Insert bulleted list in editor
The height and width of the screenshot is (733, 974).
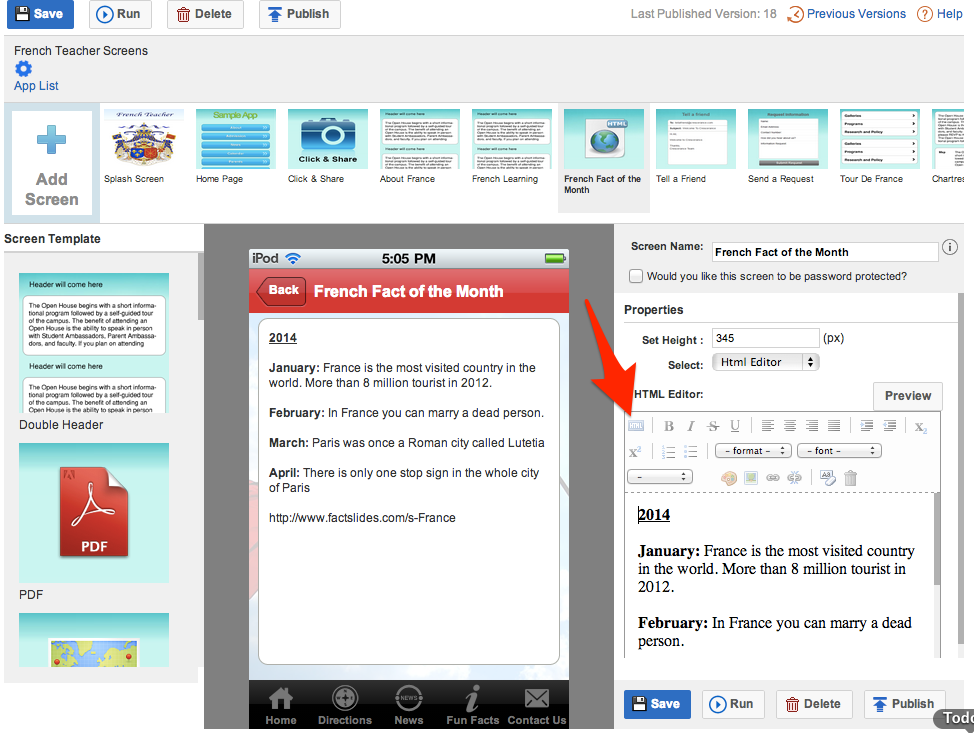(x=690, y=452)
